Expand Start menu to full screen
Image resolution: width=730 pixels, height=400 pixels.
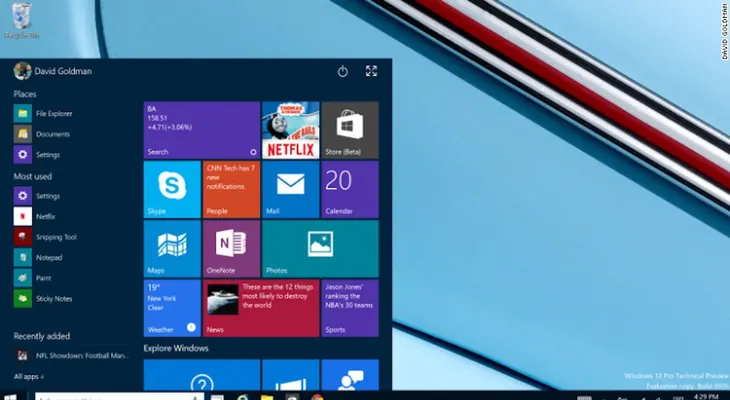click(x=371, y=71)
